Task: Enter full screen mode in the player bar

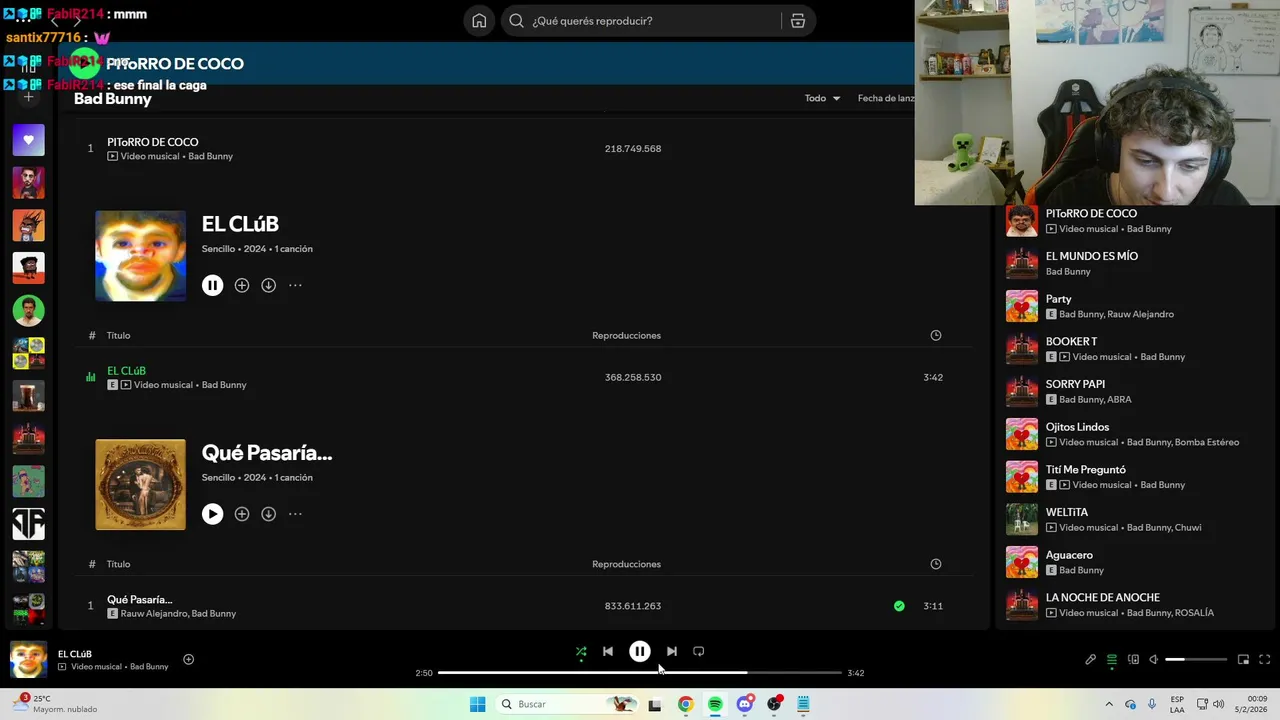Action: 1264,659
